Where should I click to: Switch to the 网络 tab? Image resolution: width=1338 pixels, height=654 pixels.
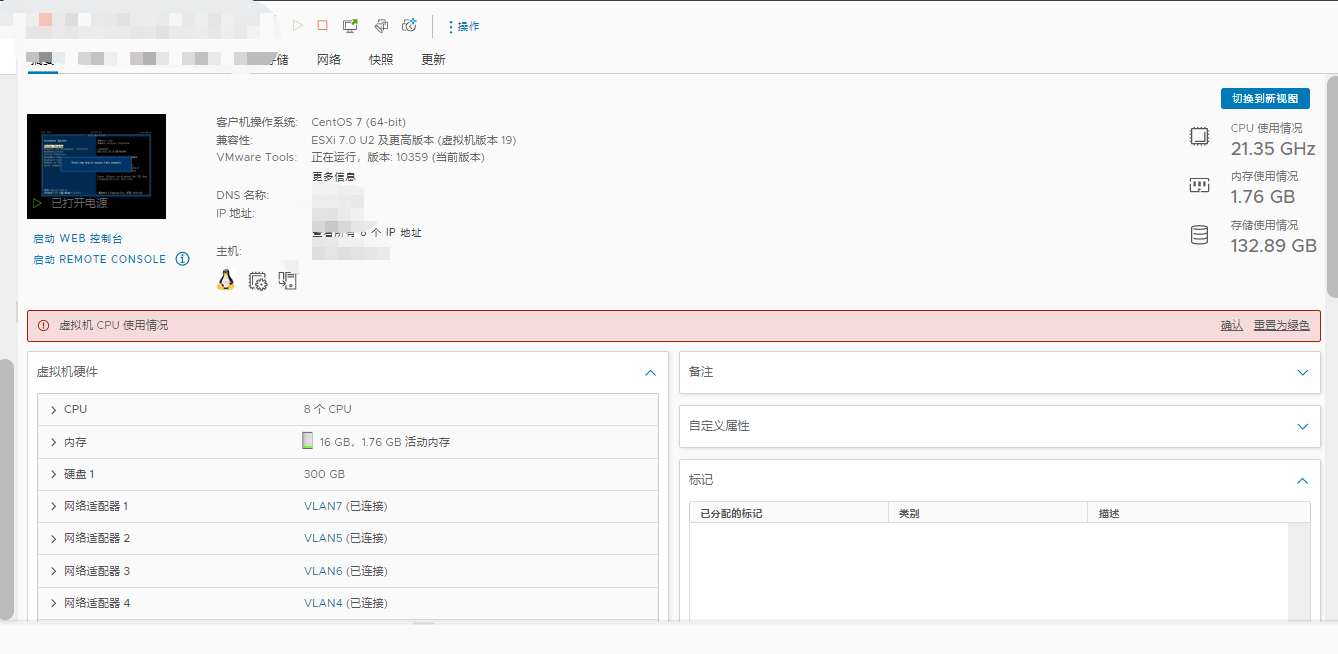point(329,59)
